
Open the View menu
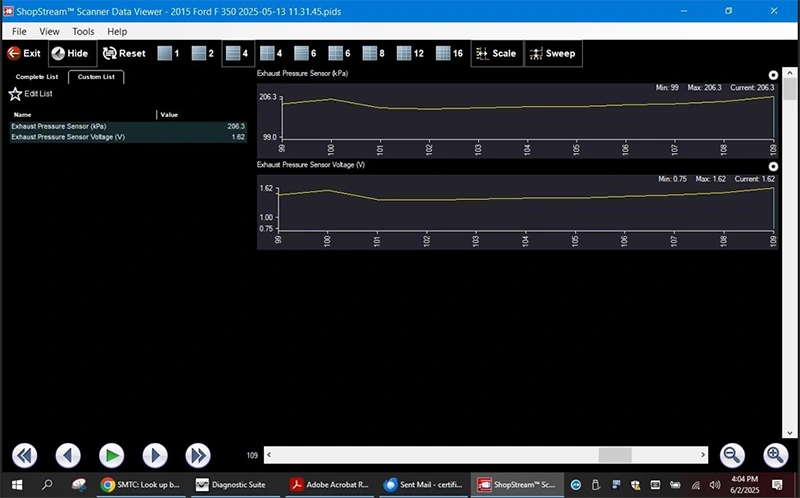(49, 32)
